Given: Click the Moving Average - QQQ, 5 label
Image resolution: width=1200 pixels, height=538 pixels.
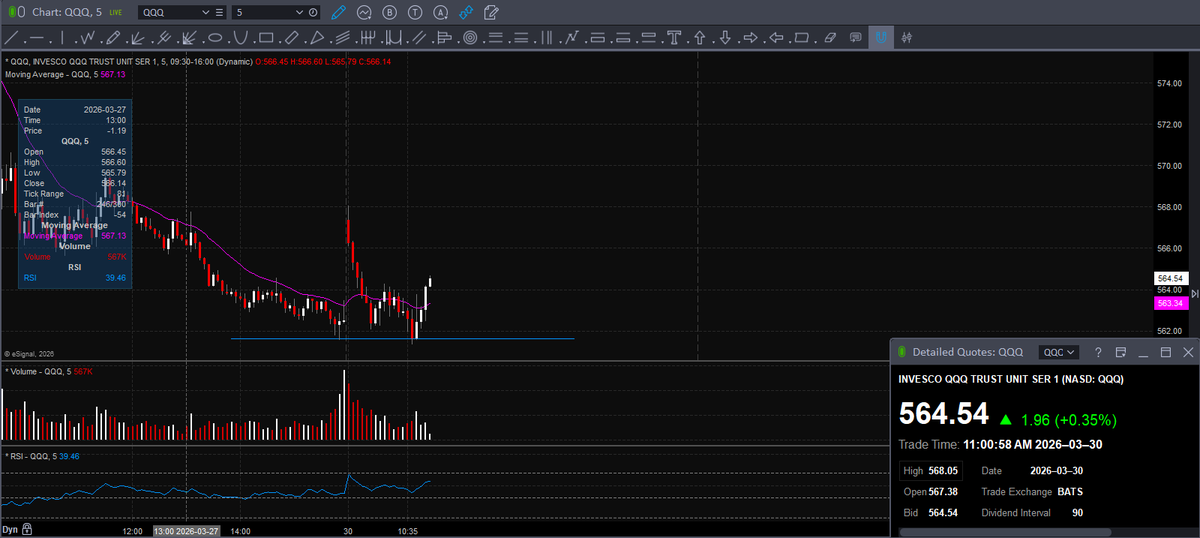Looking at the screenshot, I should coord(50,74).
